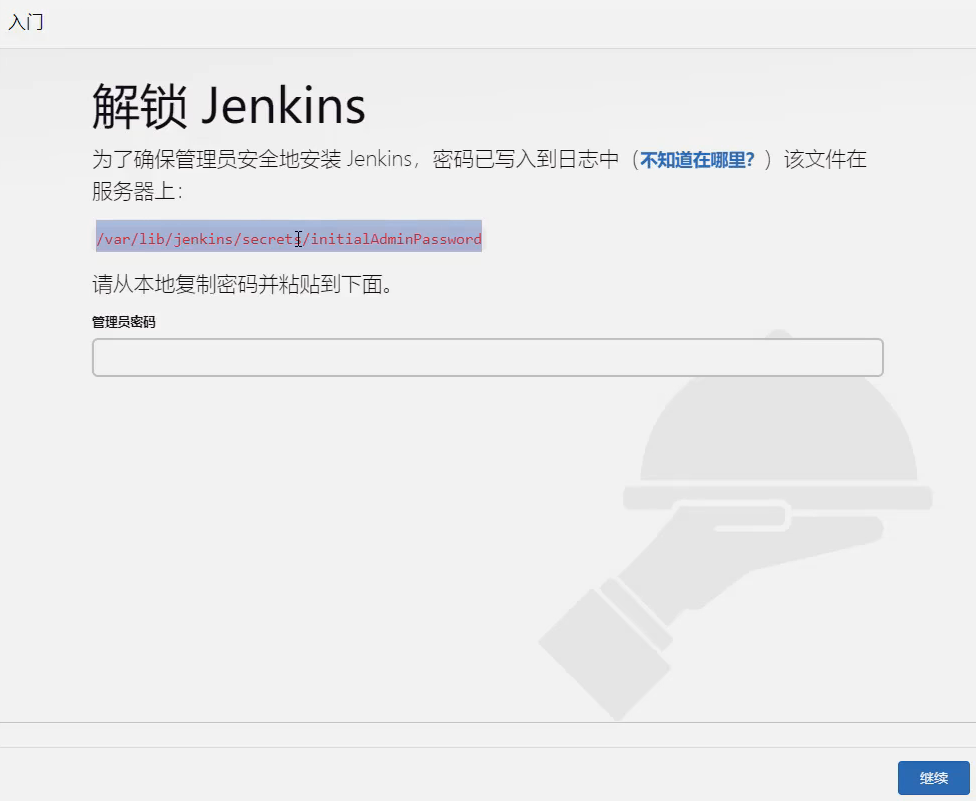Image resolution: width=976 pixels, height=801 pixels.
Task: Click the highlighted initialAdminPassword file path
Action: (x=289, y=239)
